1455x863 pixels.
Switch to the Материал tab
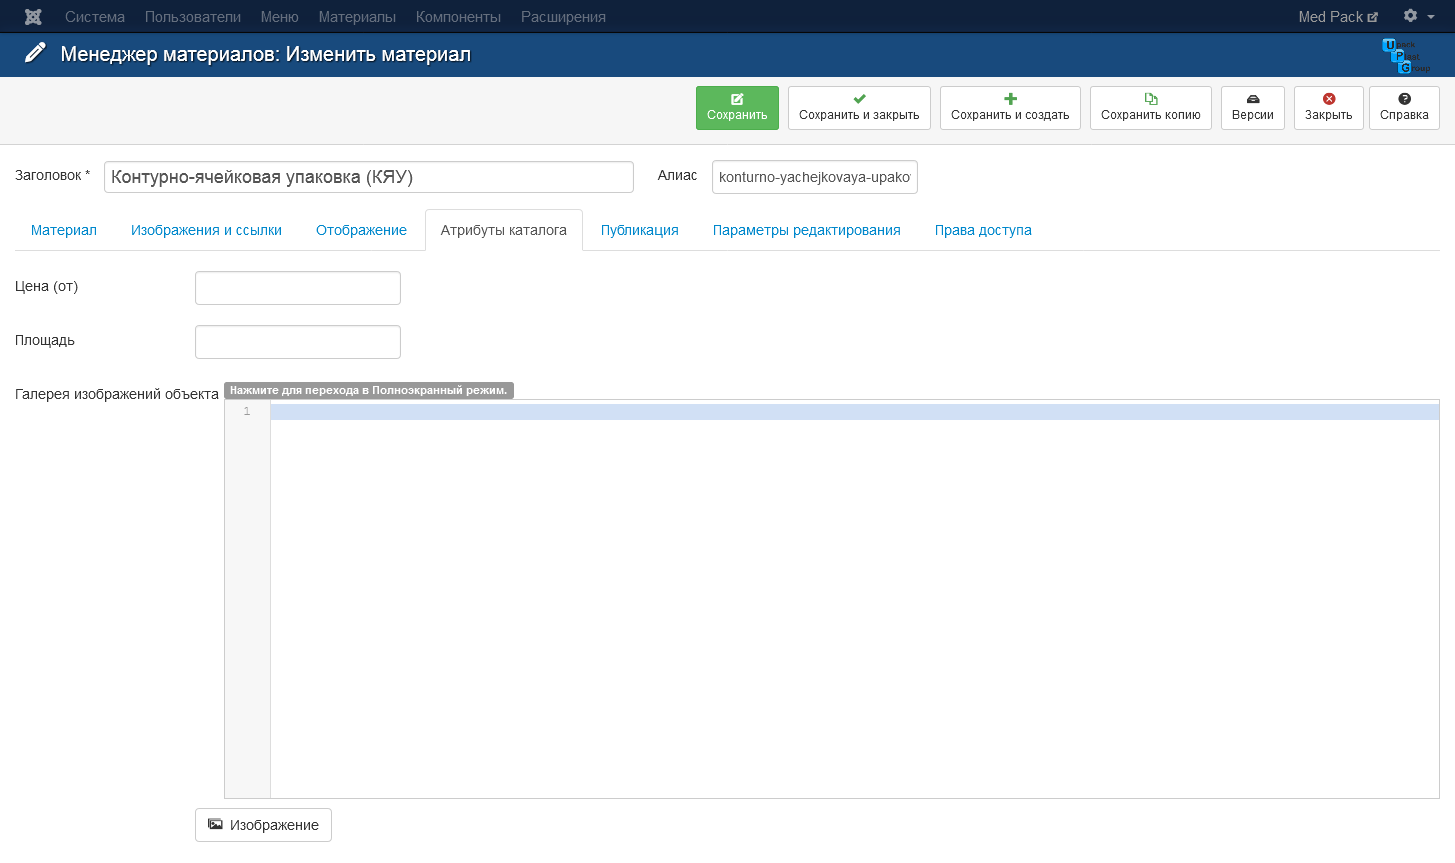click(x=64, y=230)
